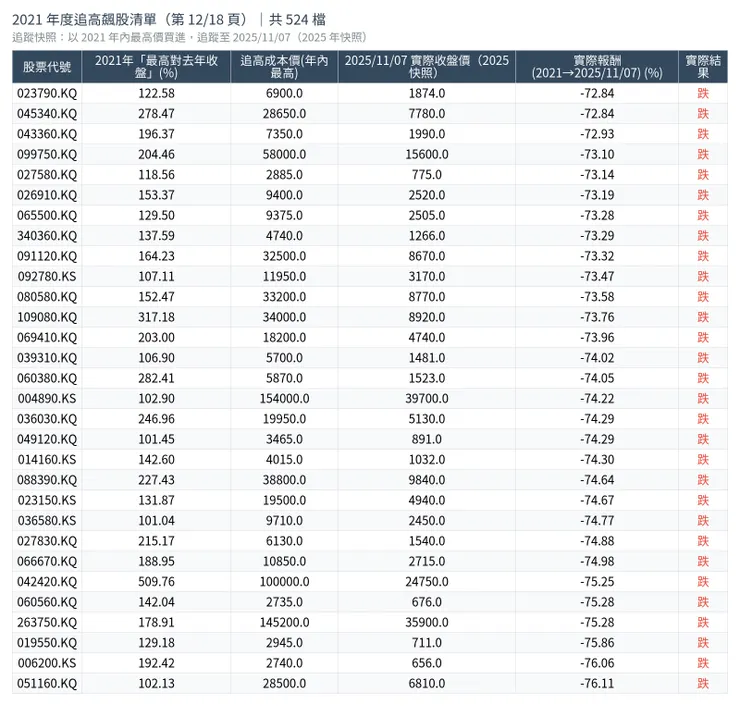Select stock code 088390.KQ
The image size is (740, 706).
click(x=47, y=480)
